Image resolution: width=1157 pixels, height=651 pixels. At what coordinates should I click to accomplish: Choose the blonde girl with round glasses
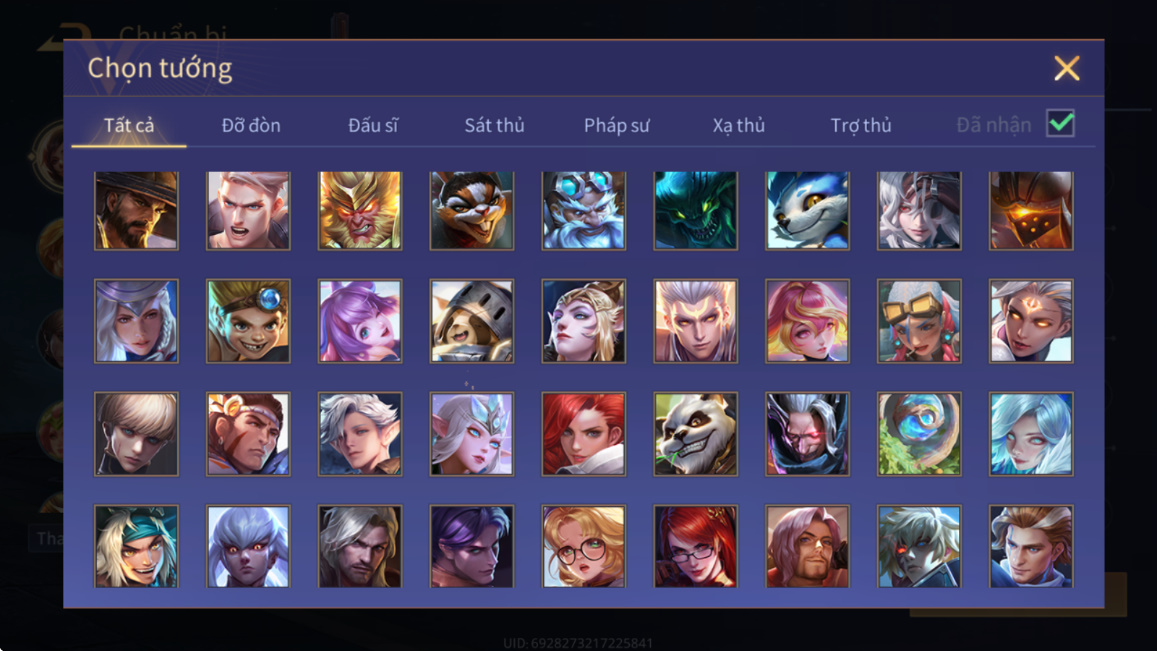click(584, 546)
